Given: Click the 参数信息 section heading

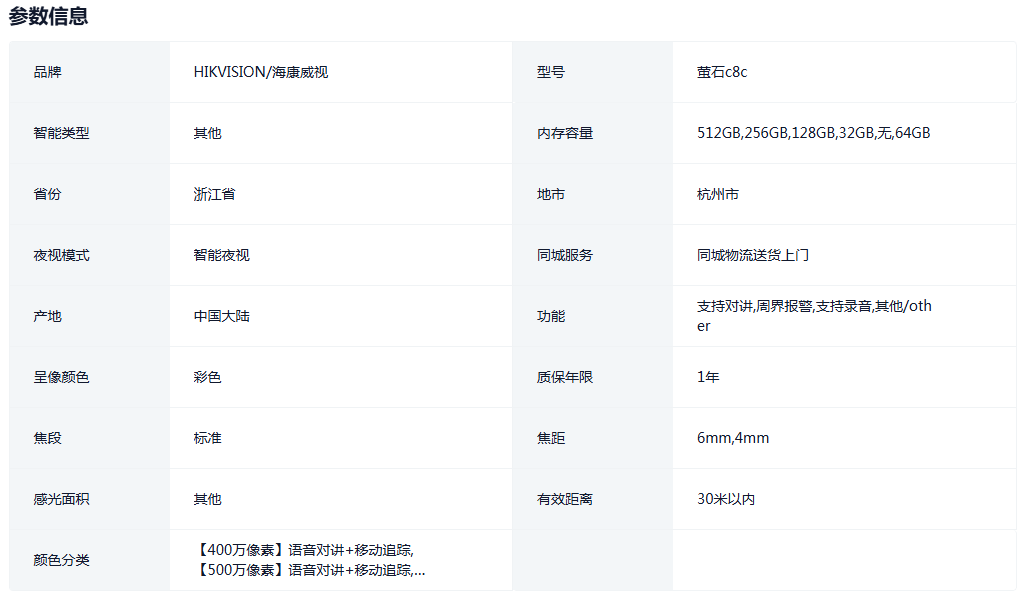Looking at the screenshot, I should pyautogui.click(x=48, y=16).
